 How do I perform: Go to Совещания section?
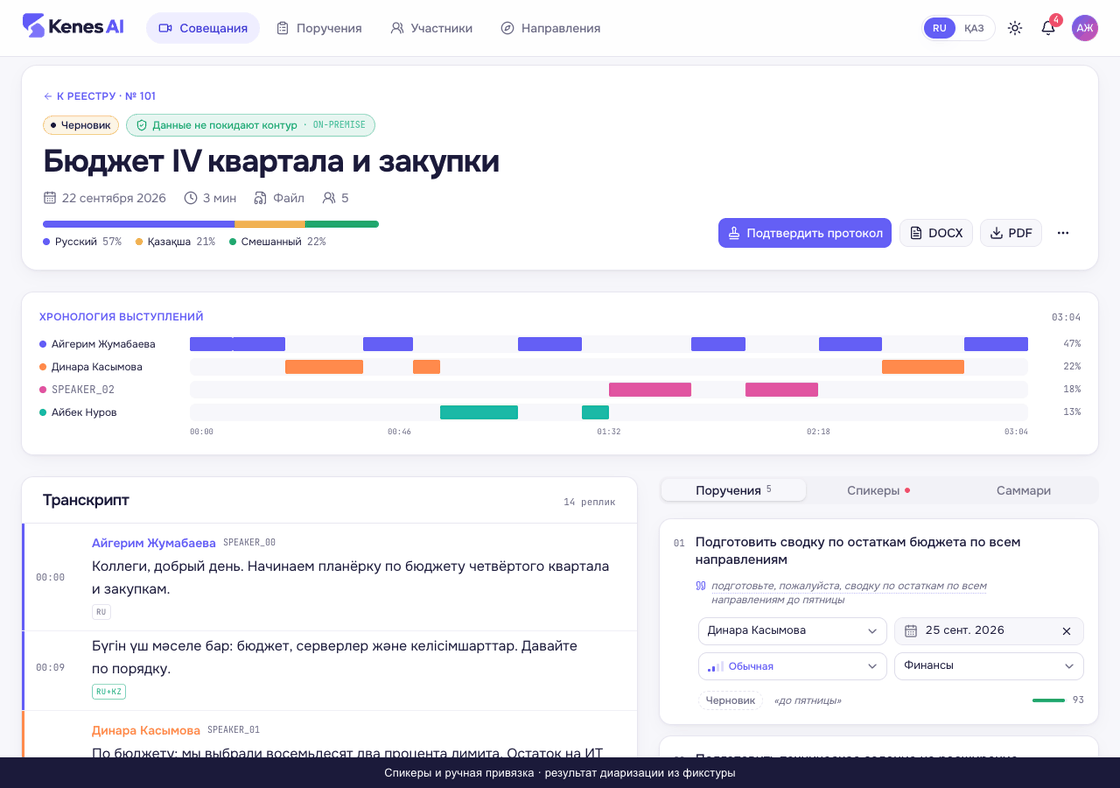click(x=203, y=28)
